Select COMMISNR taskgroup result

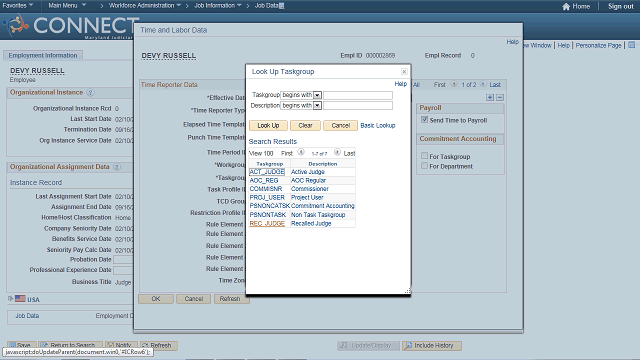click(x=266, y=189)
